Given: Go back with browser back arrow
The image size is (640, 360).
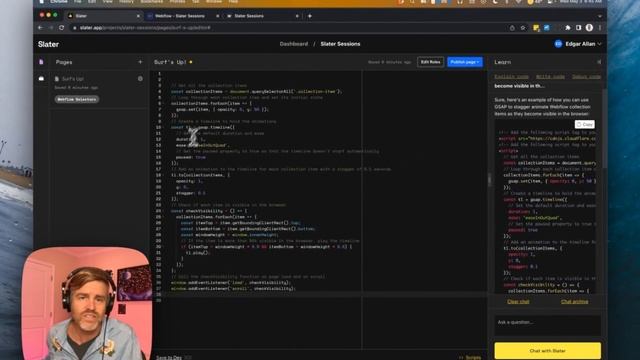Looking at the screenshot, I should 40,28.
